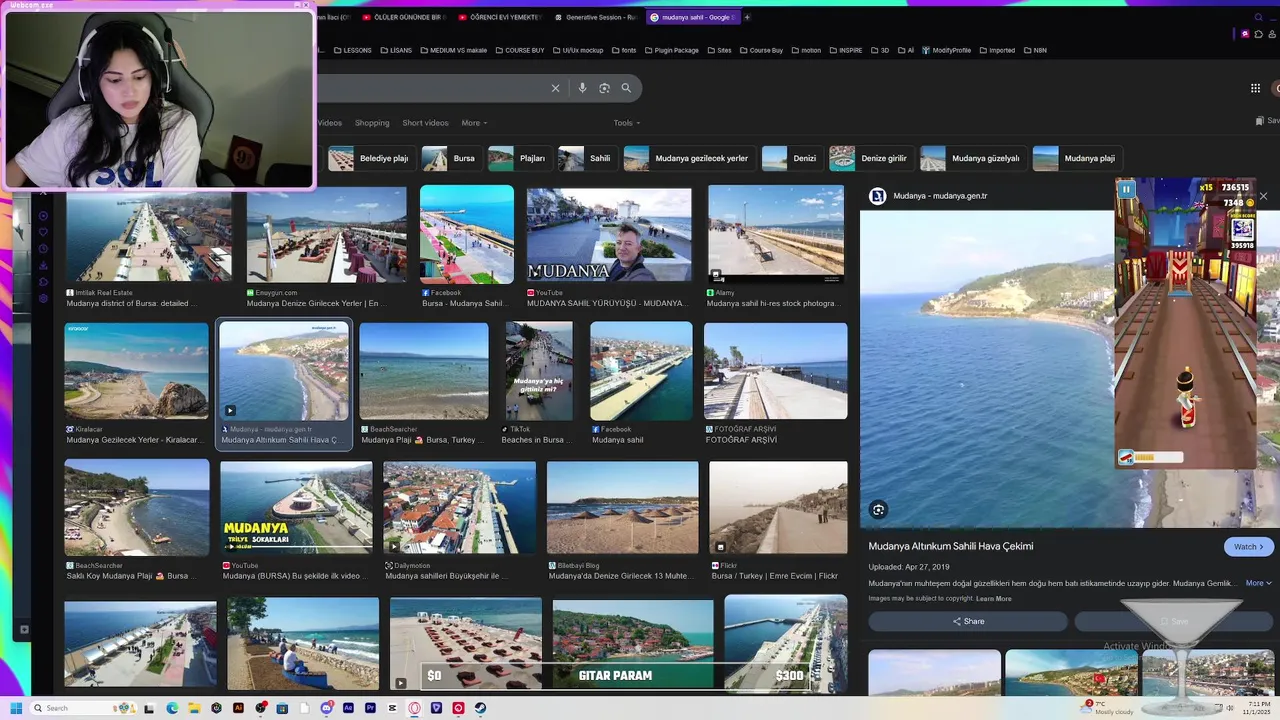Search inside image with Lens icon on preview
The height and width of the screenshot is (720, 1280).
point(878,510)
